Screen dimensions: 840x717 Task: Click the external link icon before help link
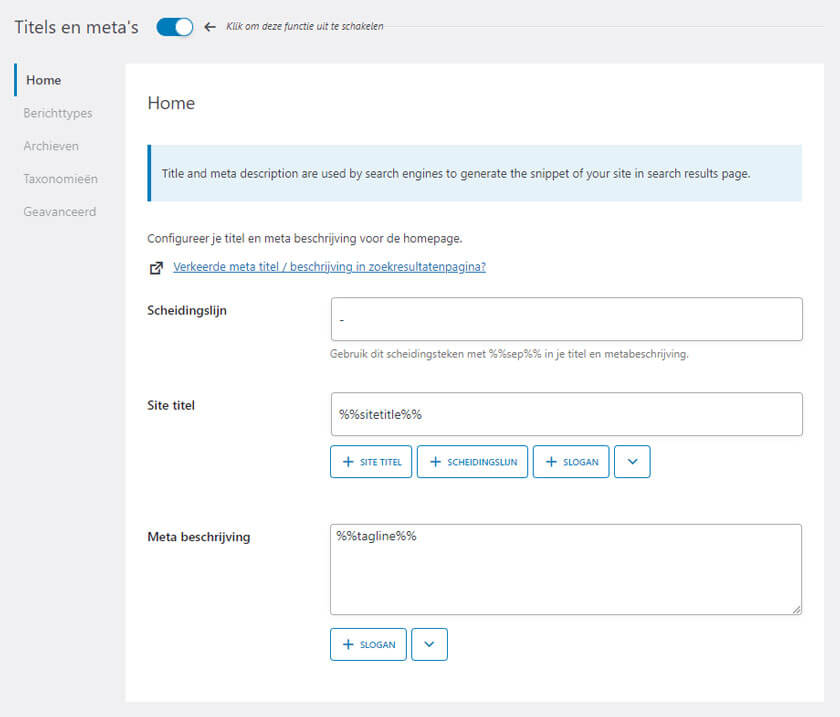[x=156, y=268]
